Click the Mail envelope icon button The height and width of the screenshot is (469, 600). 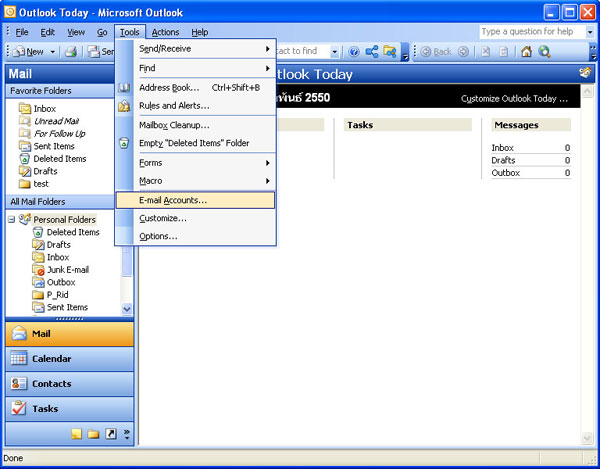tap(19, 333)
